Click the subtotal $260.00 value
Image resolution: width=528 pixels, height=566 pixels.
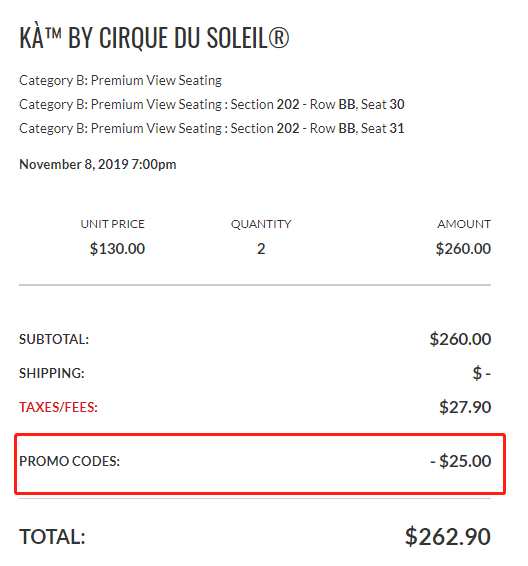460,339
